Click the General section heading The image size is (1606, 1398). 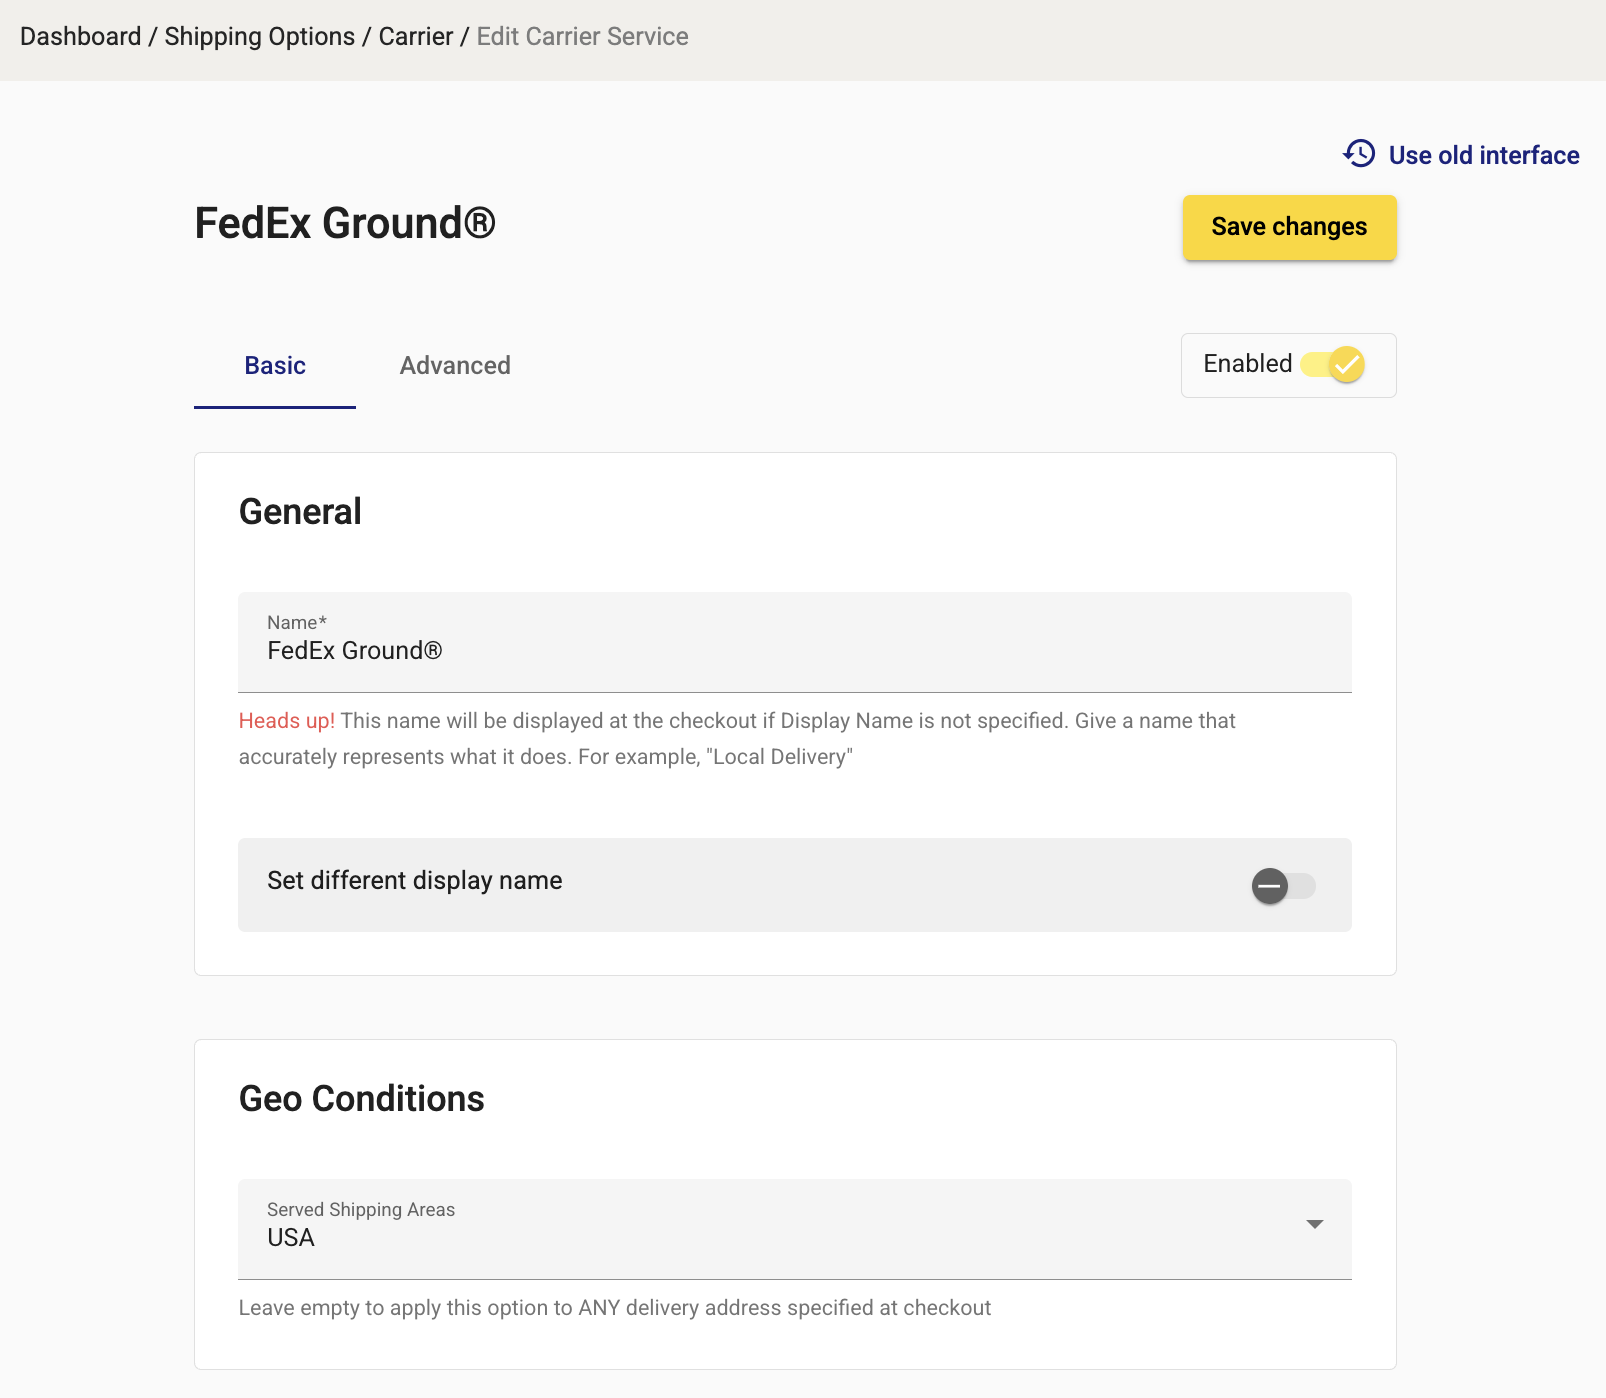coord(300,512)
